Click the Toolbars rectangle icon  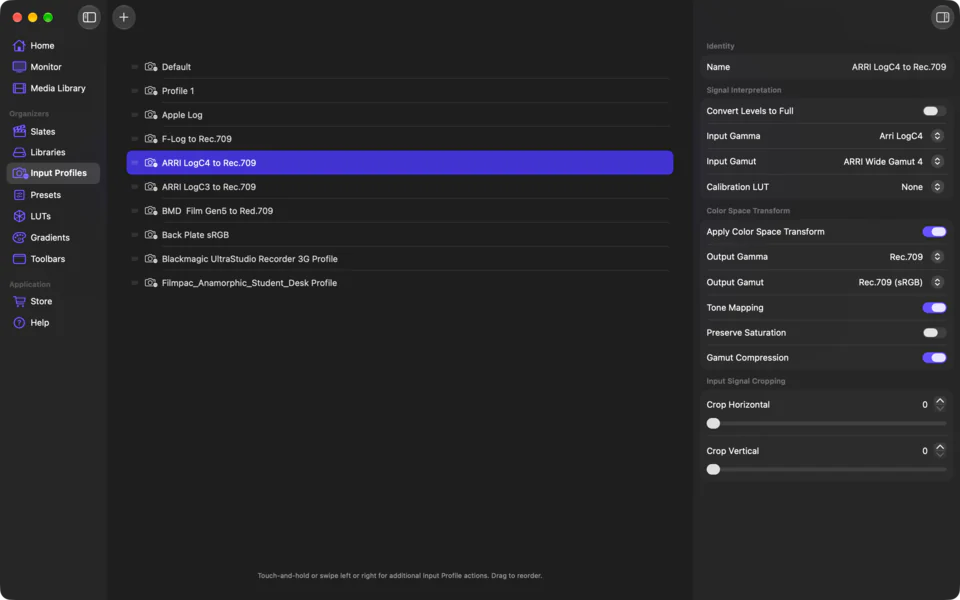point(20,259)
